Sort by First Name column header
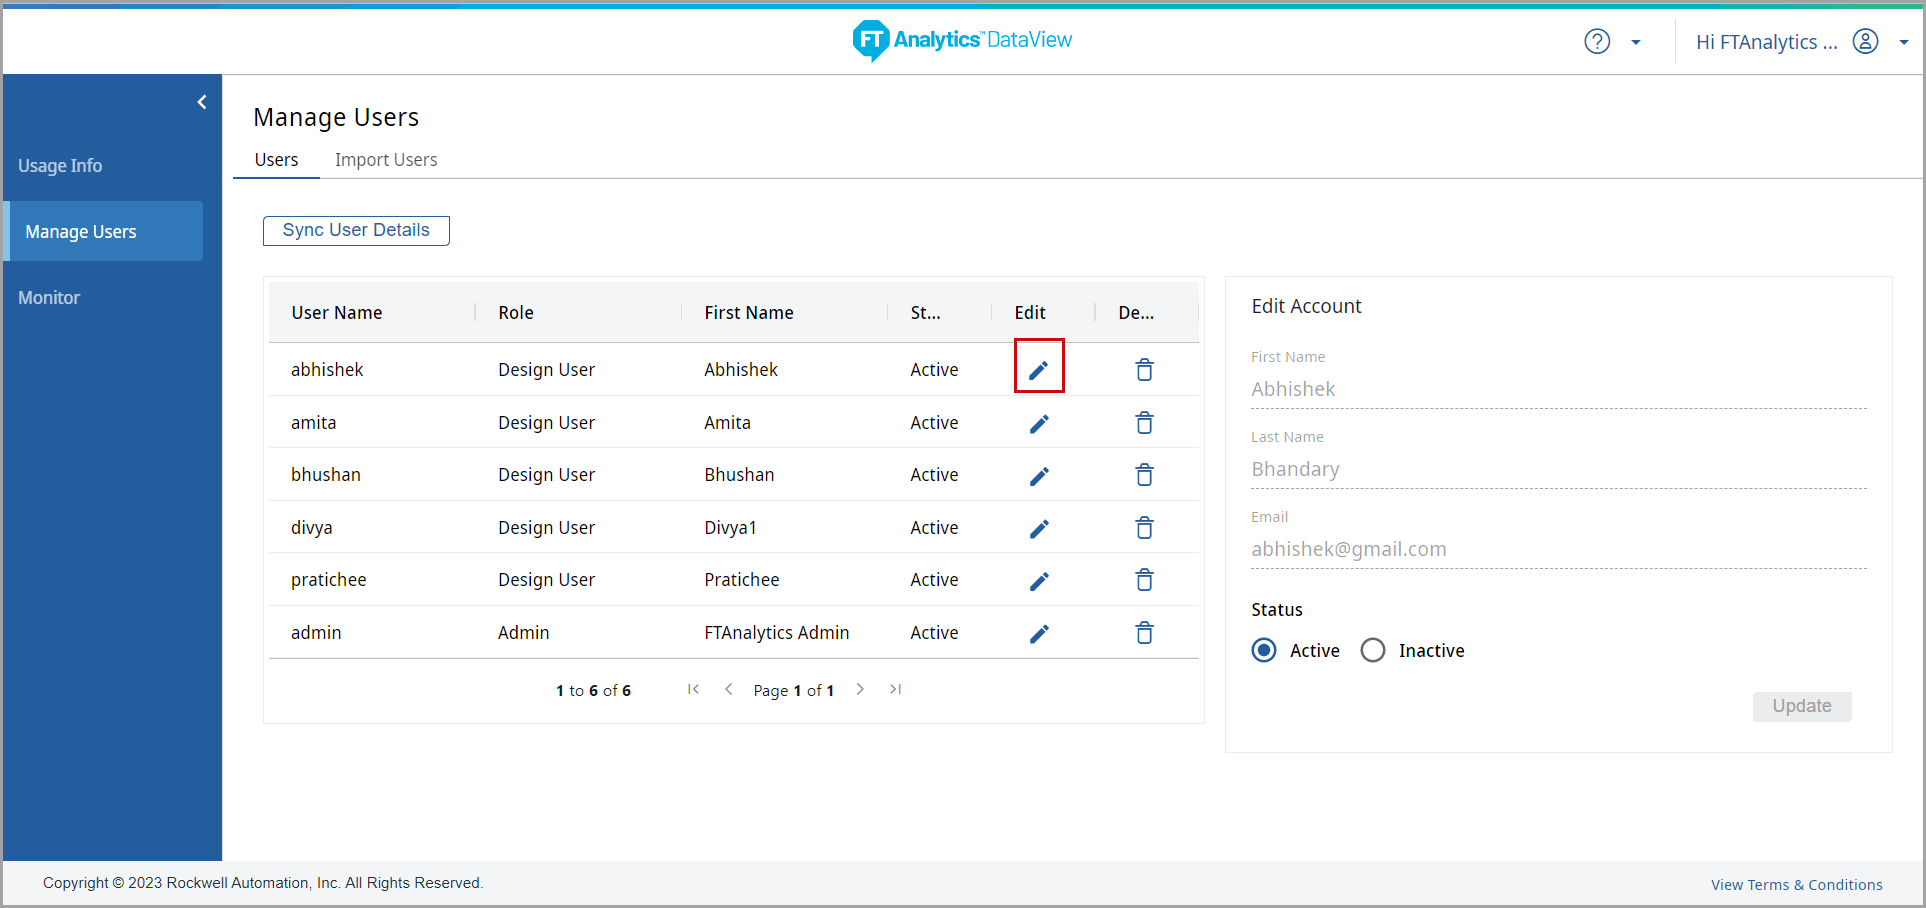Viewport: 1926px width, 908px height. click(749, 313)
